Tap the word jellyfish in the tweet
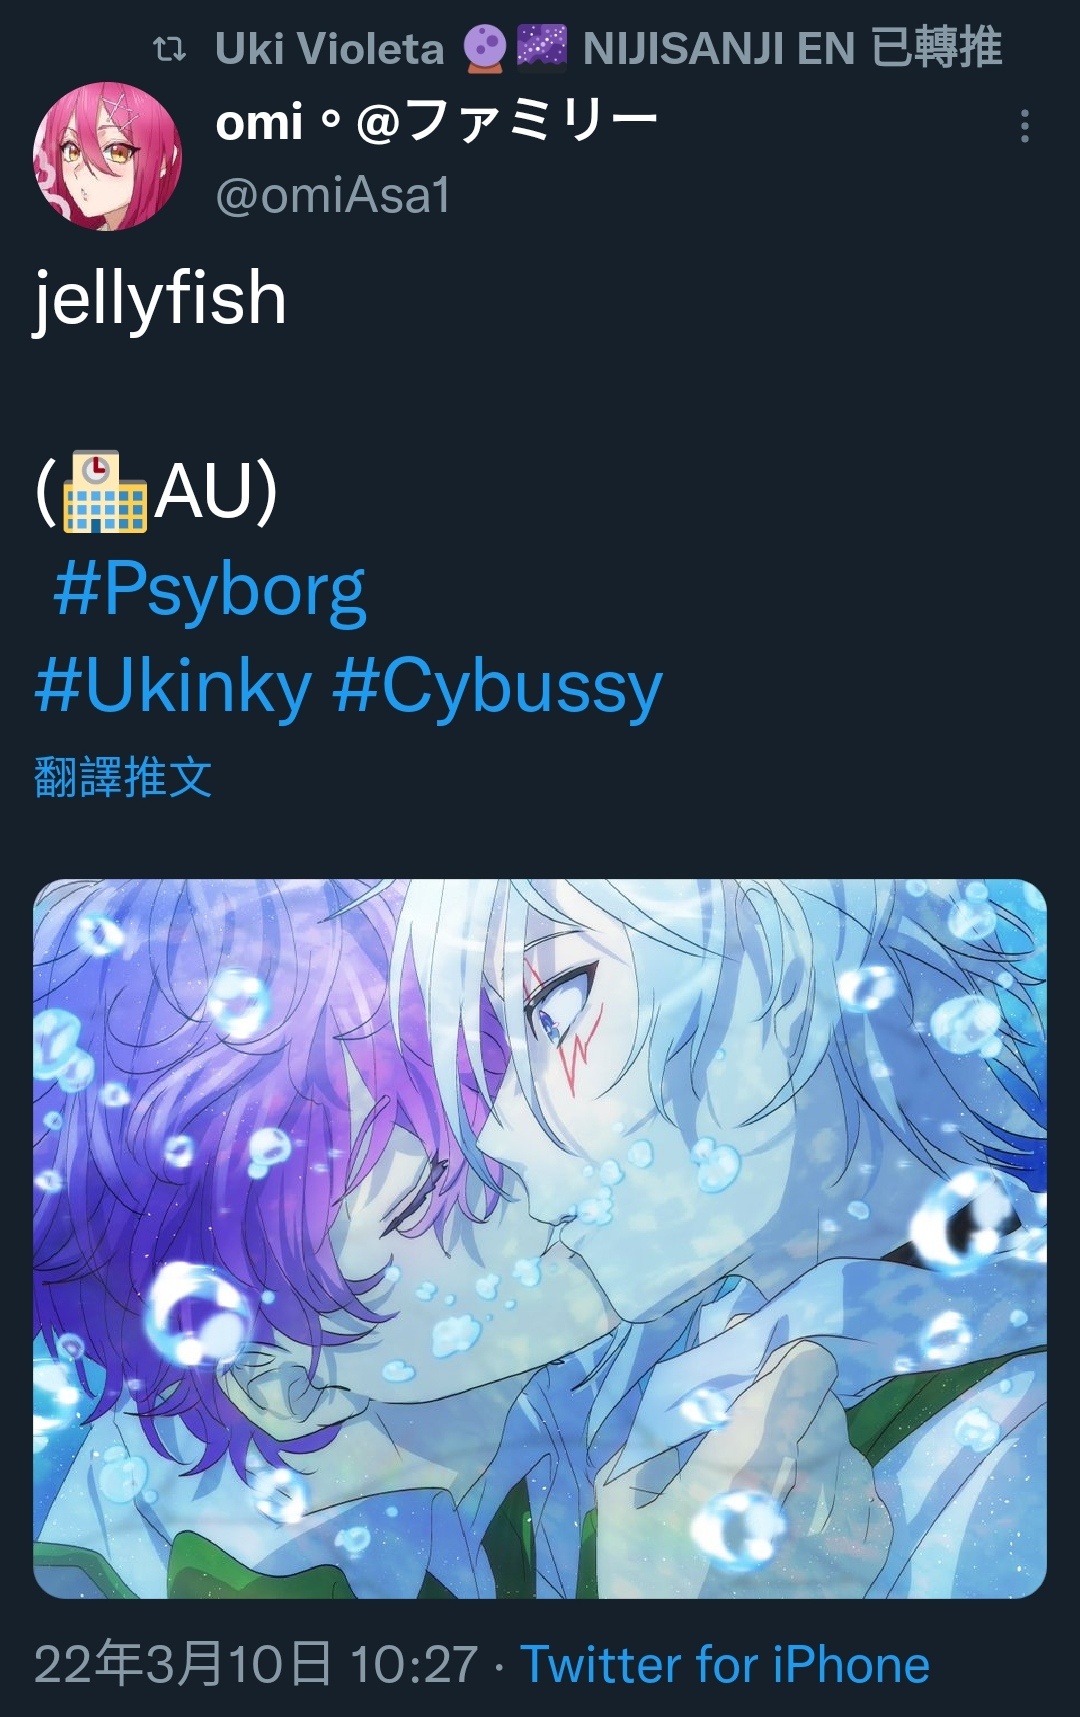 pyautogui.click(x=160, y=299)
